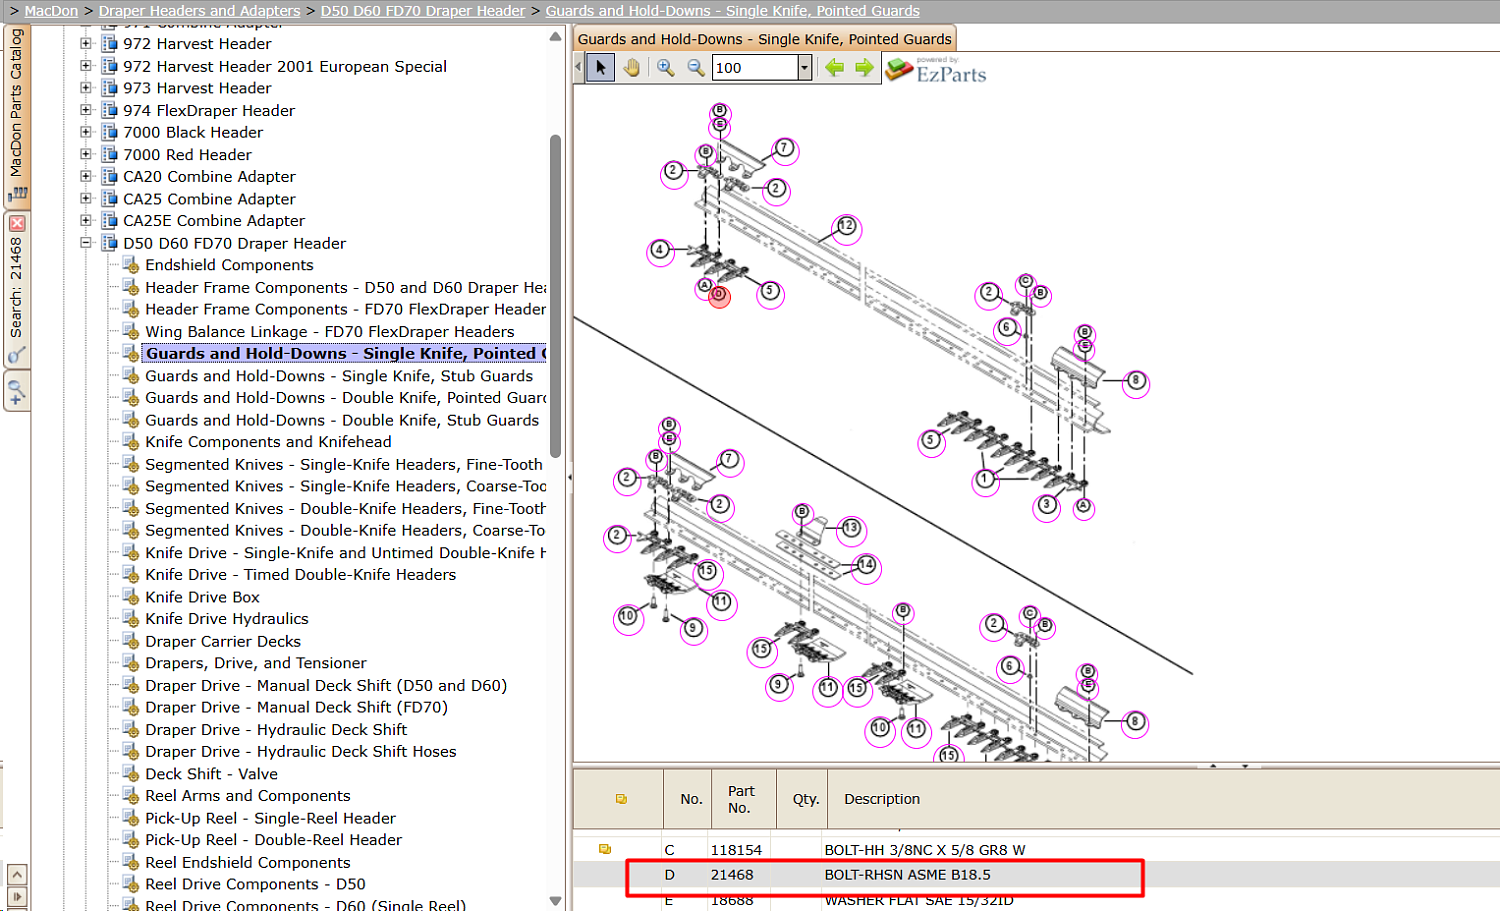Expand the CA25E Combine Adapter node

pos(86,221)
